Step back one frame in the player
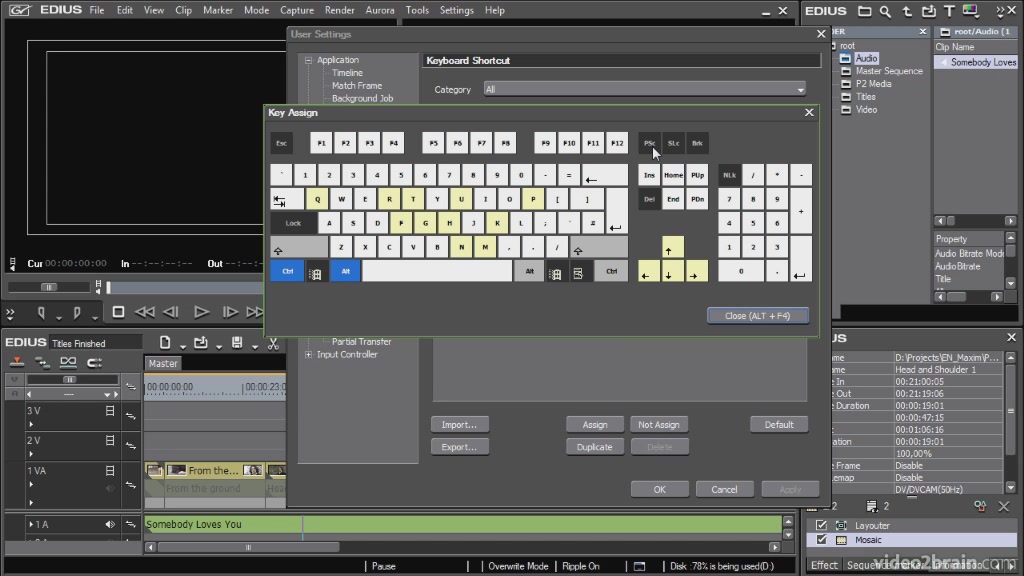This screenshot has width=1024, height=576. (x=171, y=312)
